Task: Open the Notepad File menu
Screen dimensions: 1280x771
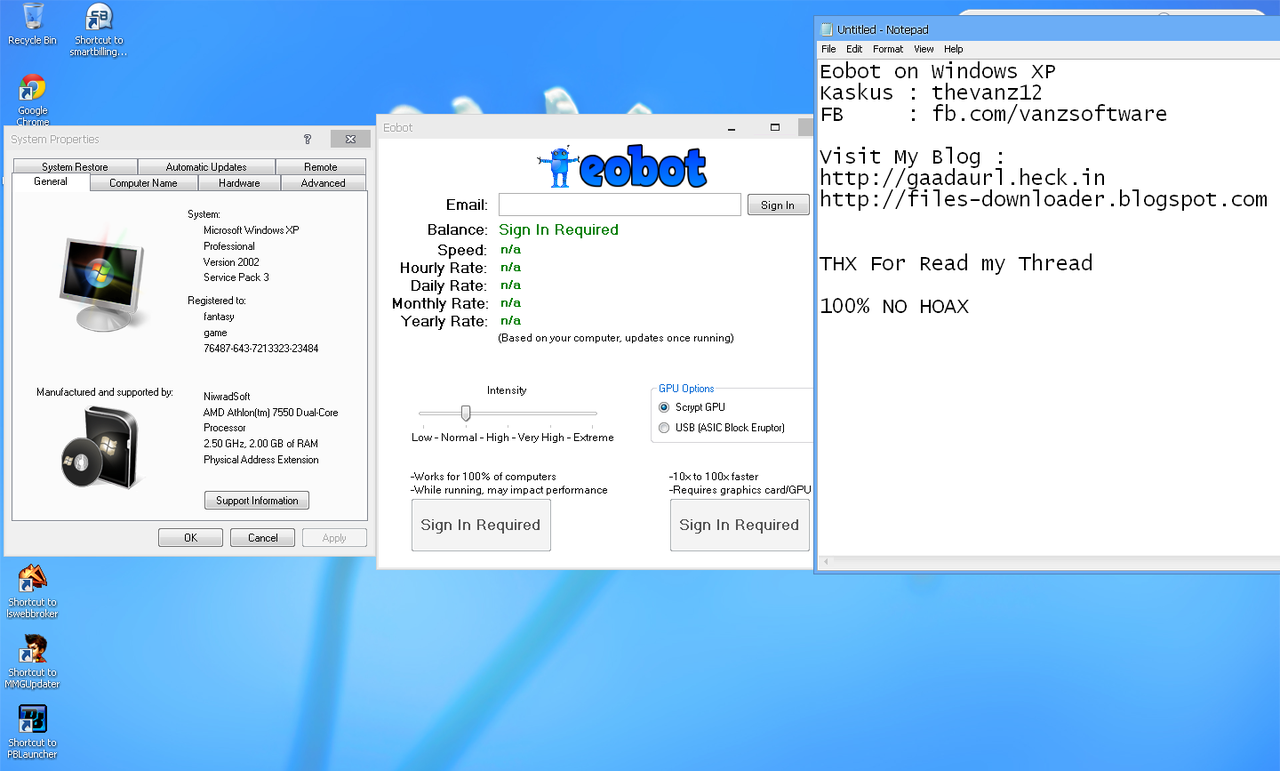Action: coord(828,49)
